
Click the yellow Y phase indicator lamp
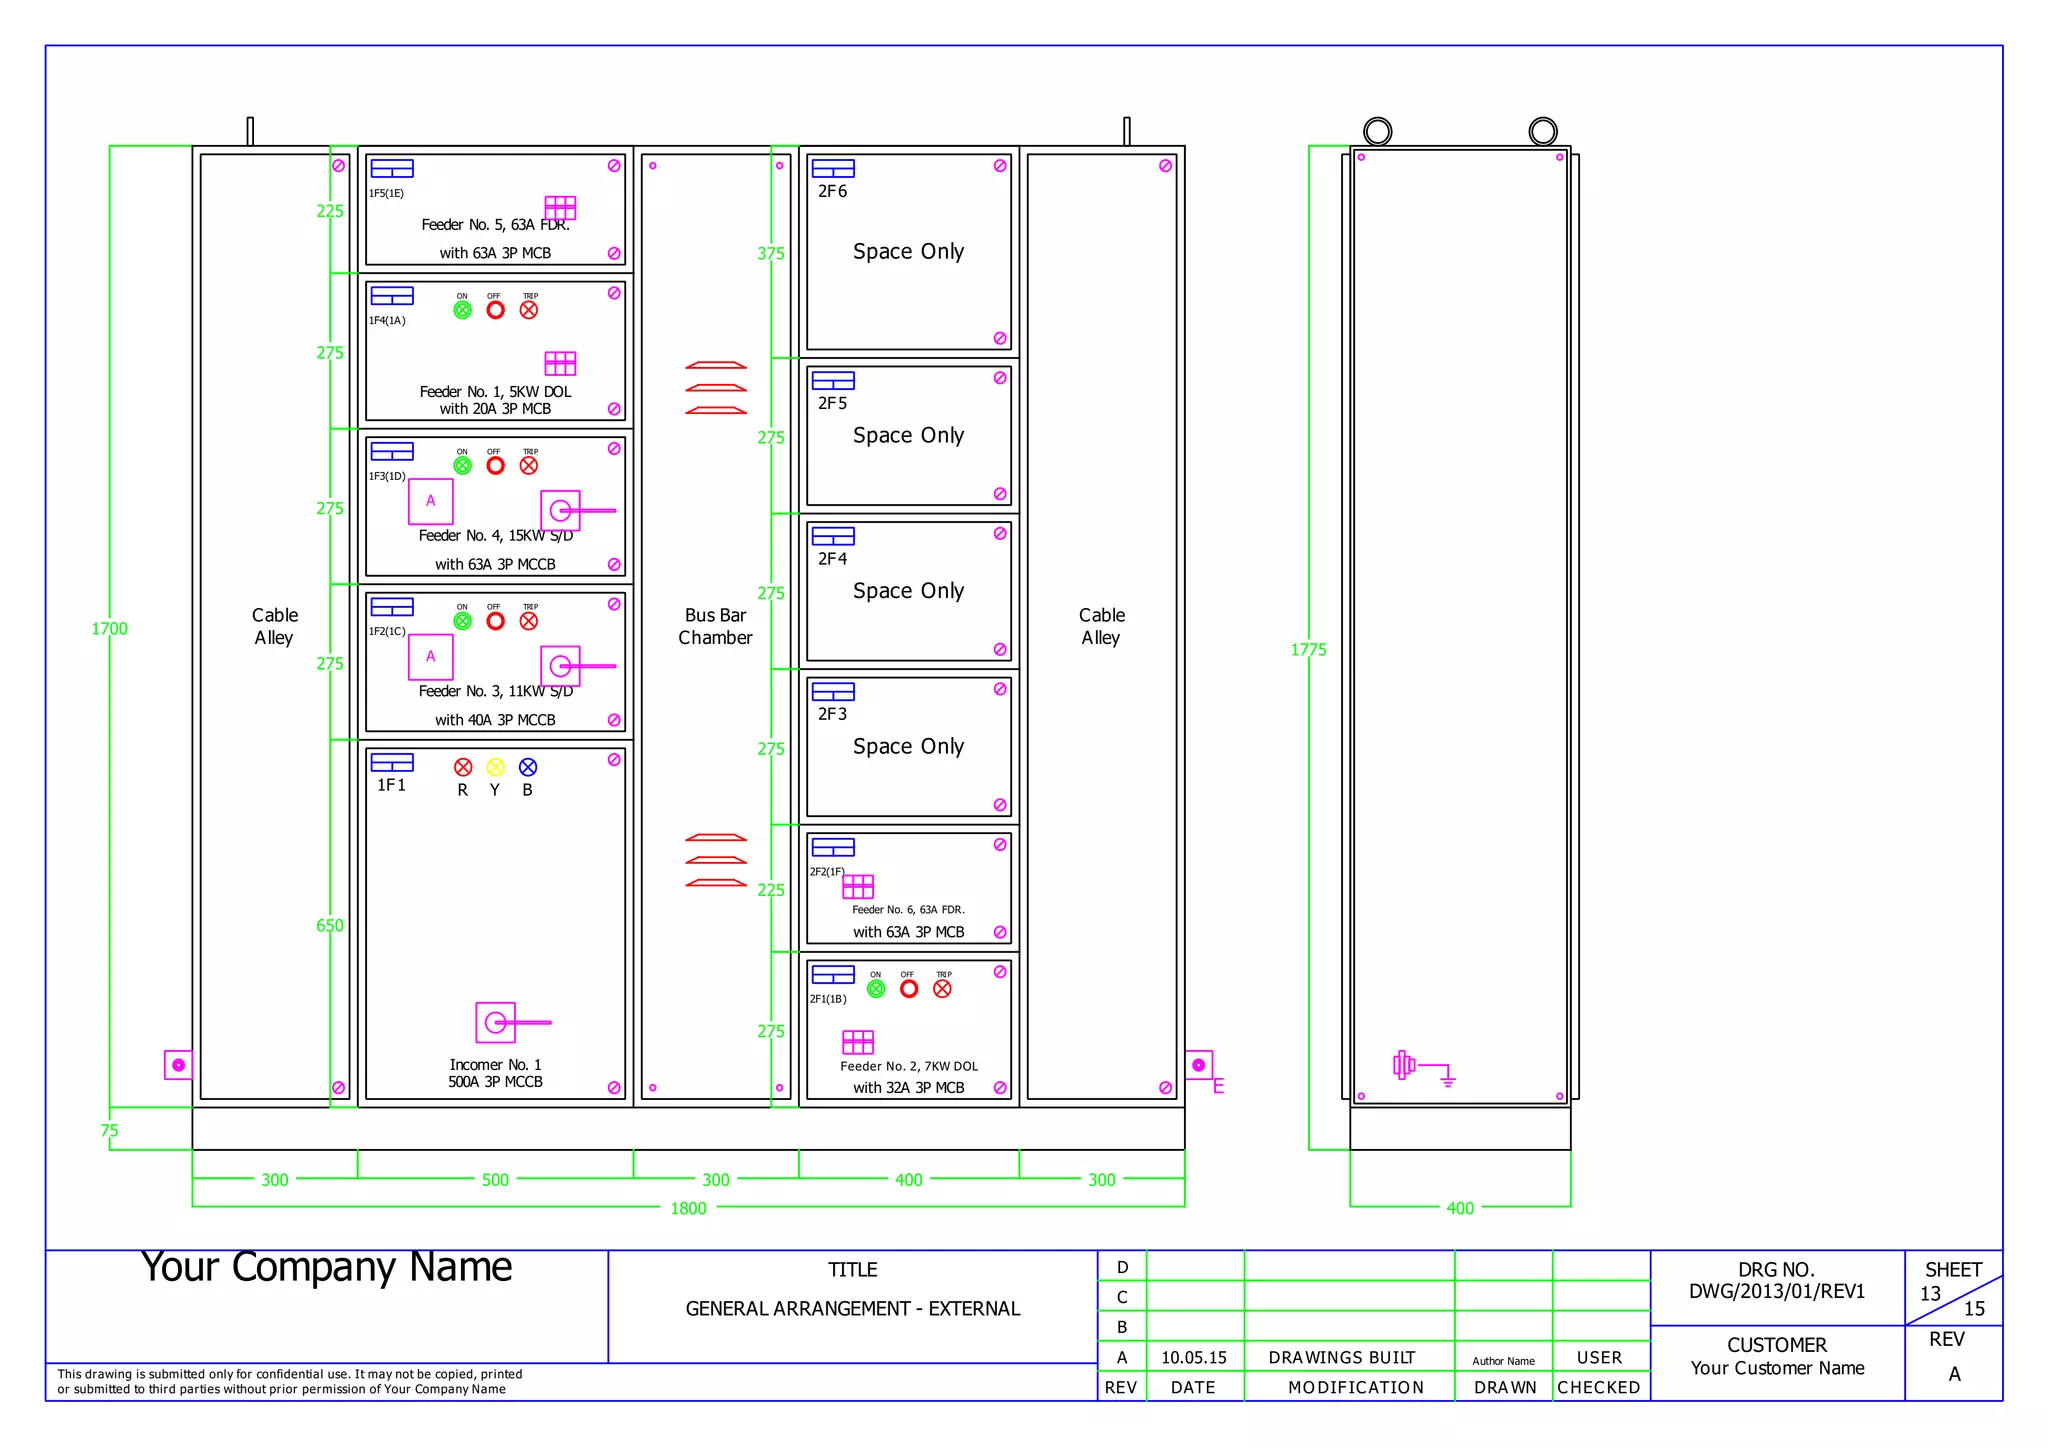(x=495, y=767)
